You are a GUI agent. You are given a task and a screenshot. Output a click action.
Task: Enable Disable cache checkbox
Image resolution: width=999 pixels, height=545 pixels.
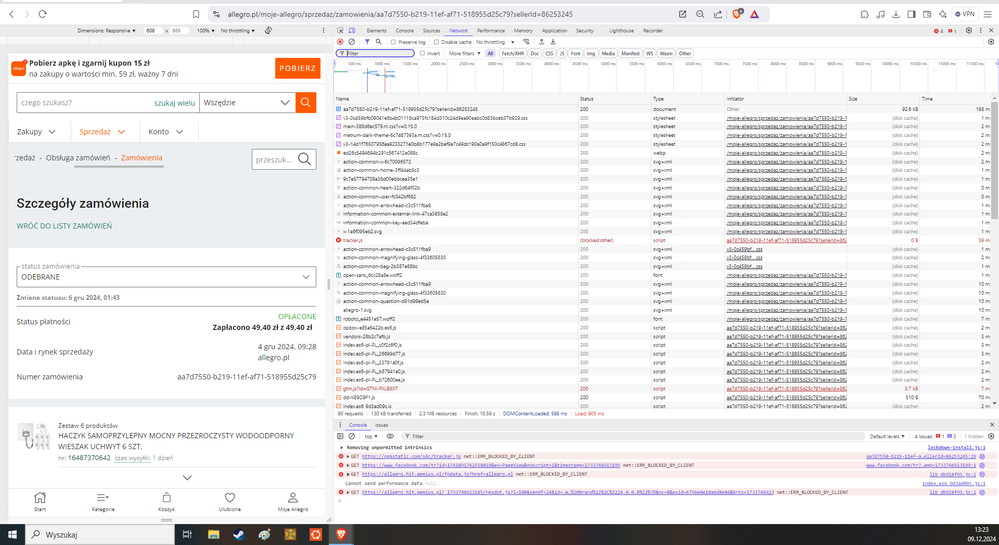[436, 42]
